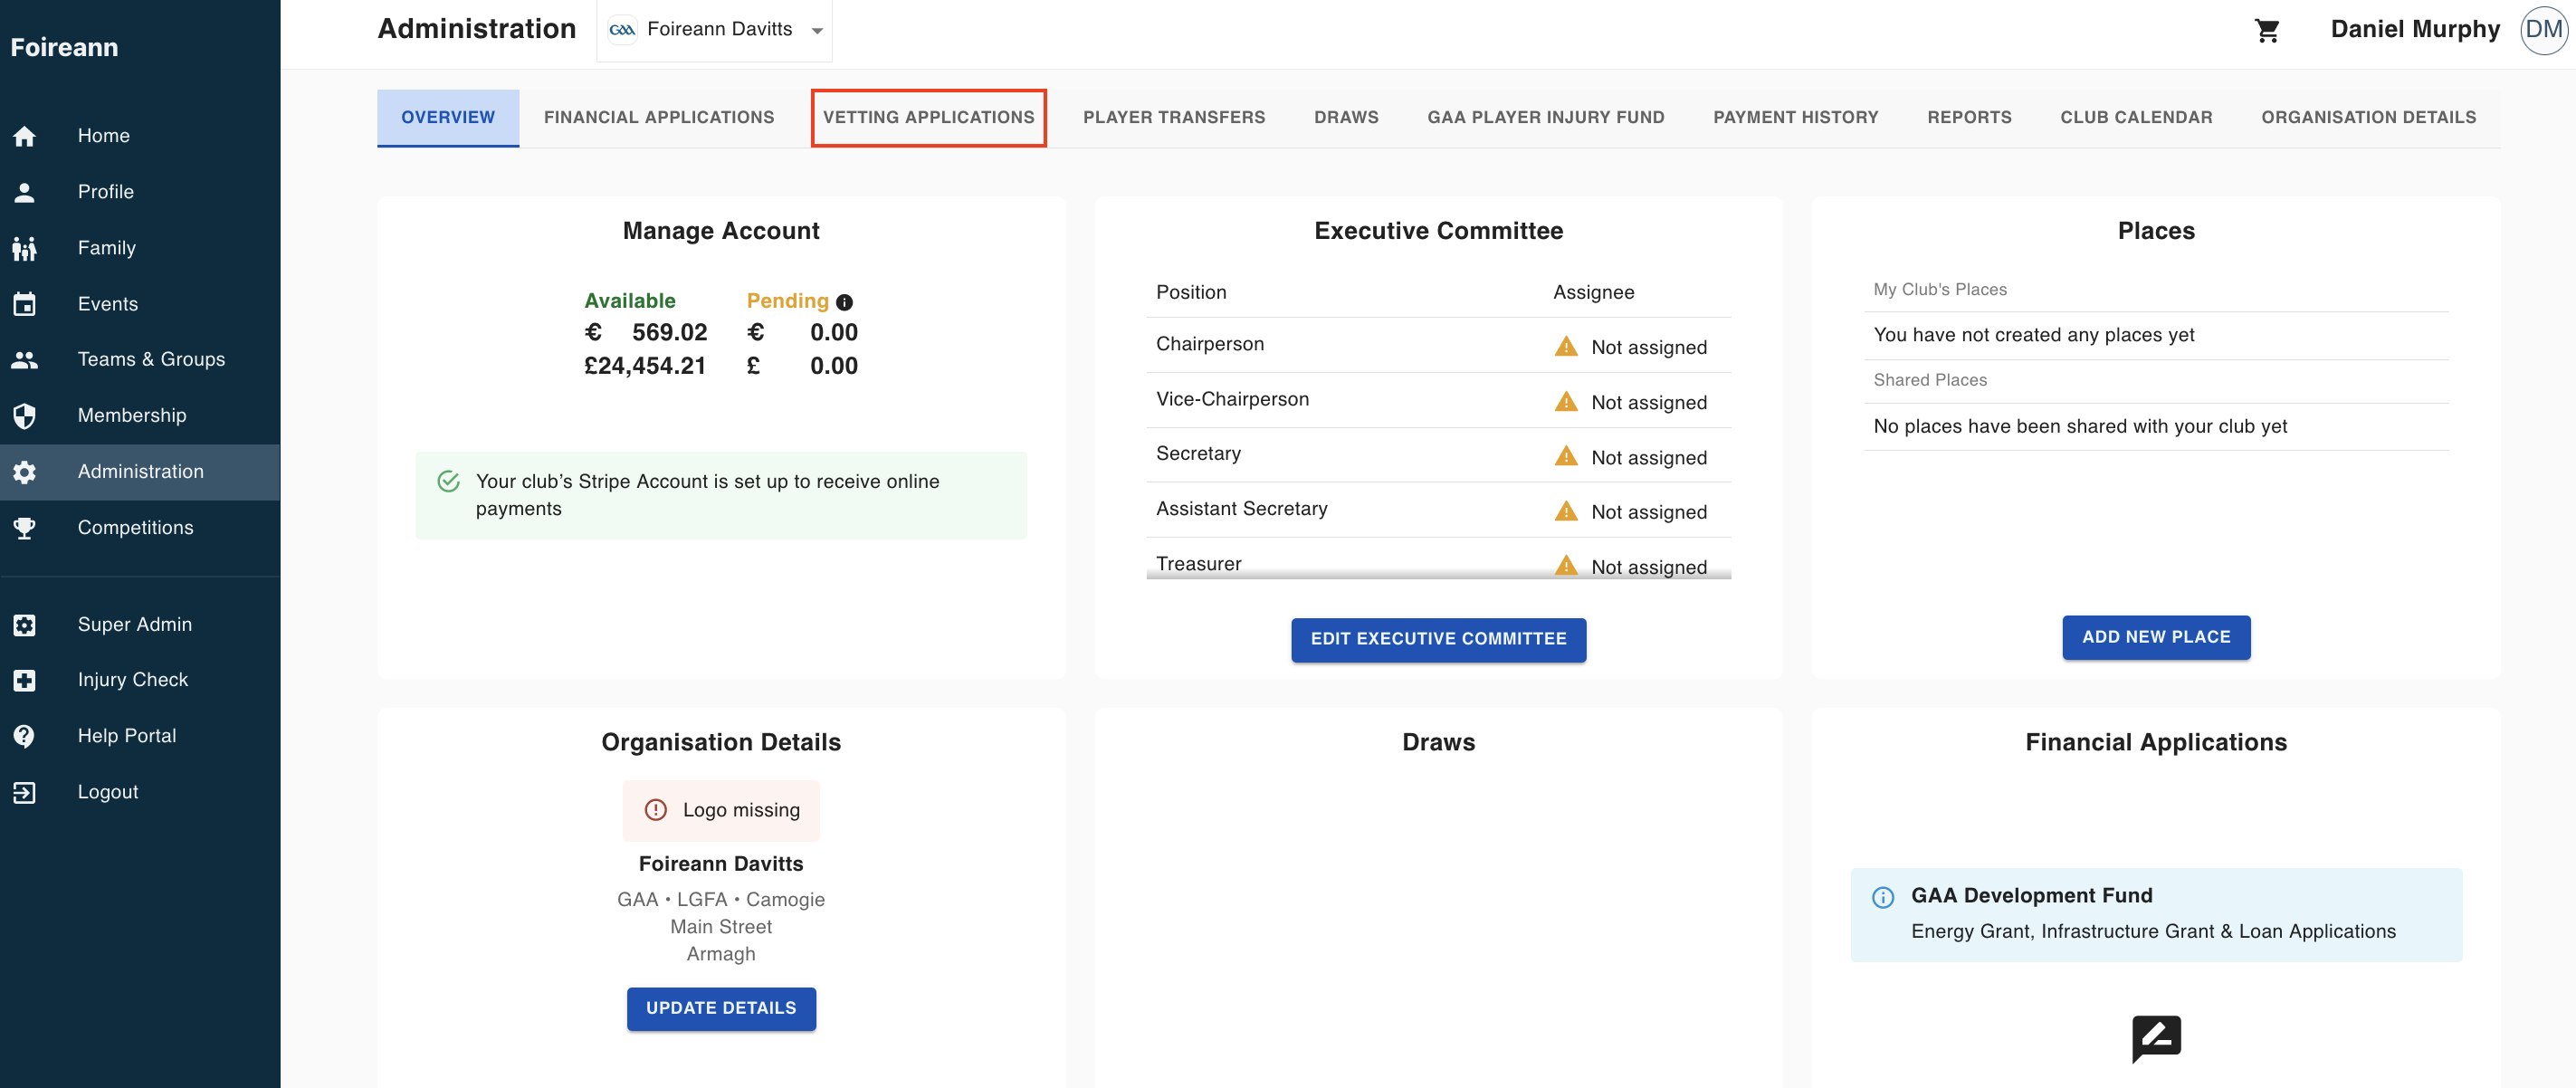Click the Pending info icon
Image resolution: width=2576 pixels, height=1088 pixels.
click(x=844, y=302)
